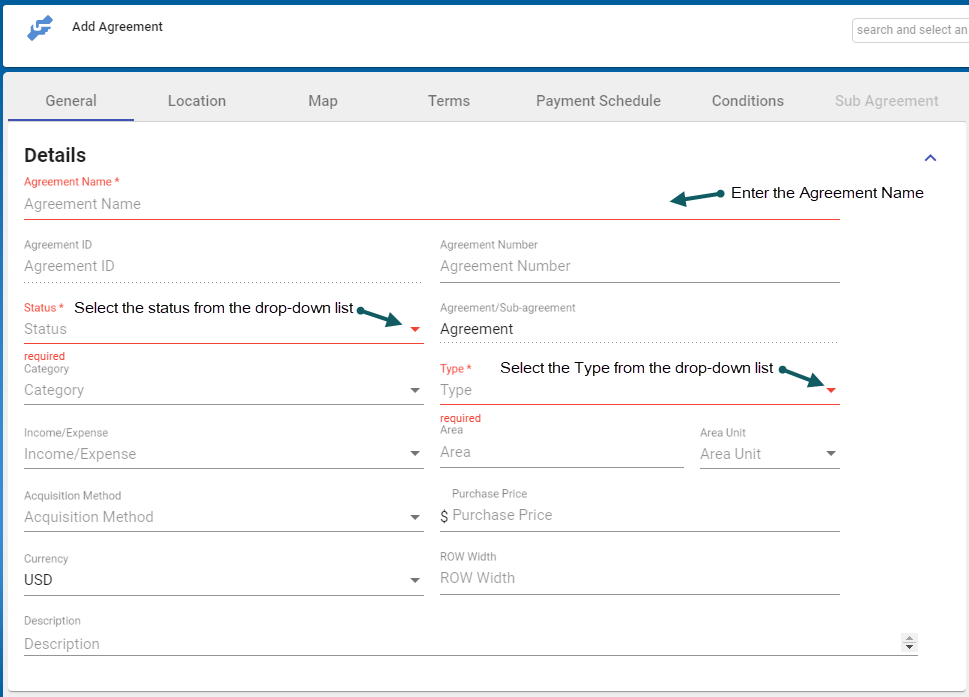Image resolution: width=969 pixels, height=697 pixels.
Task: Click the Agreement Name input field
Action: click(x=340, y=204)
